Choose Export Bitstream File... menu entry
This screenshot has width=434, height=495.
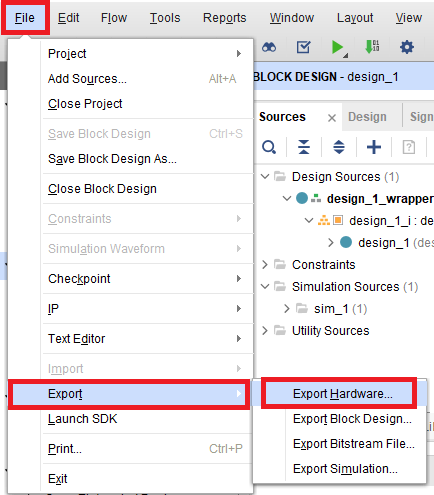coord(354,444)
